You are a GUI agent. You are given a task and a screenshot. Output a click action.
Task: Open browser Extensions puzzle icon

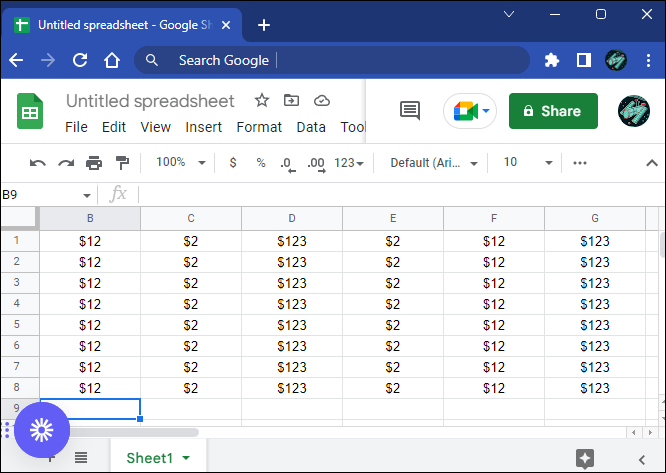[552, 60]
